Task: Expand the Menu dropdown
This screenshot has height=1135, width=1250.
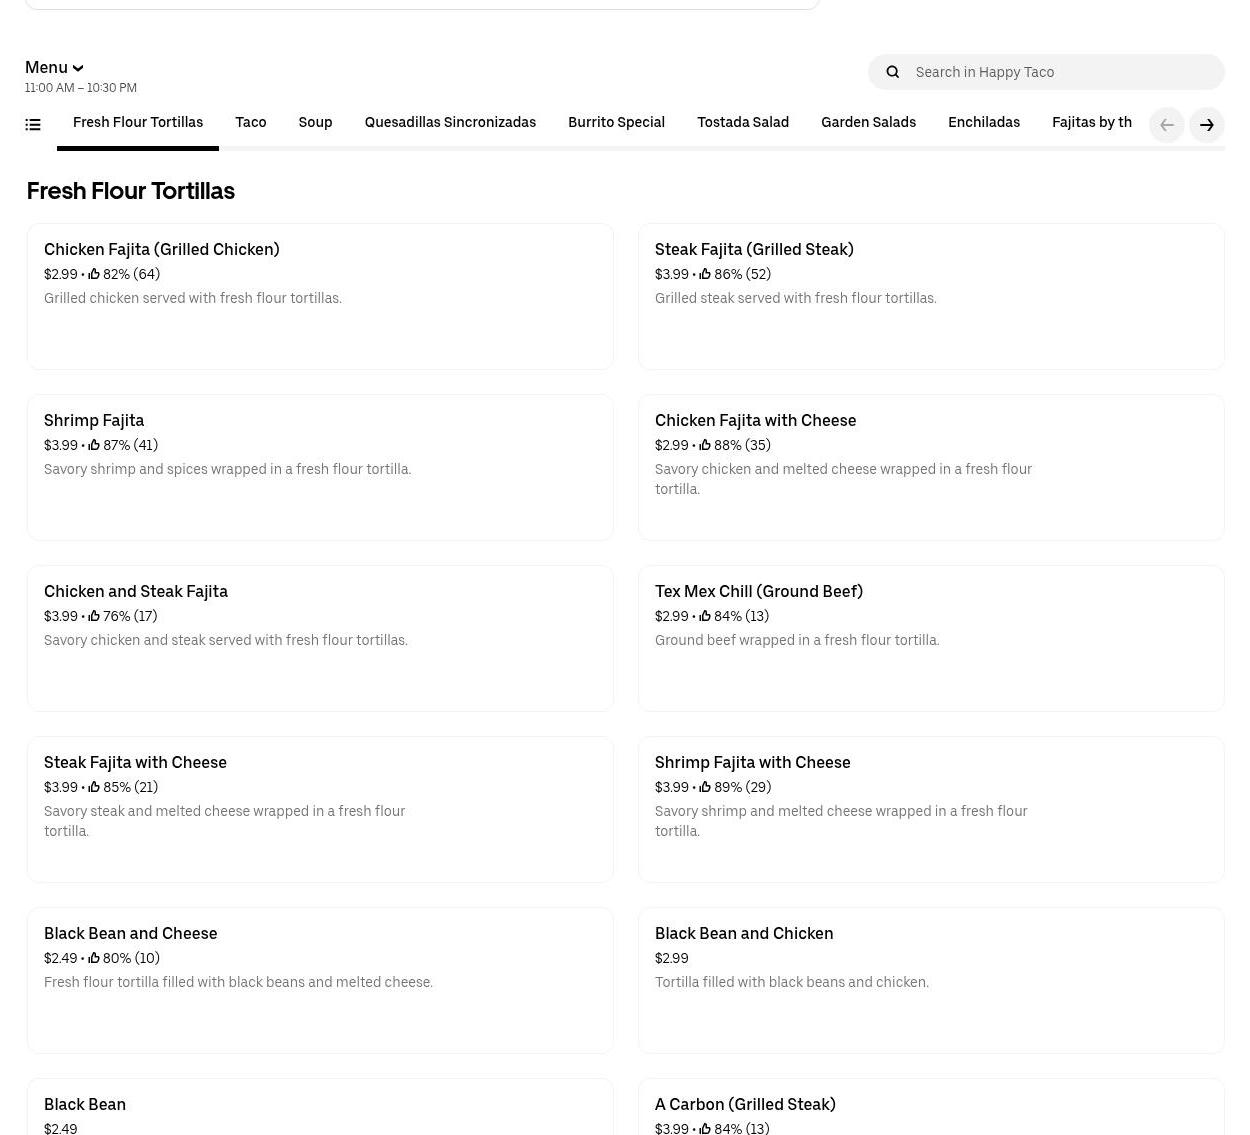Action: pyautogui.click(x=54, y=67)
